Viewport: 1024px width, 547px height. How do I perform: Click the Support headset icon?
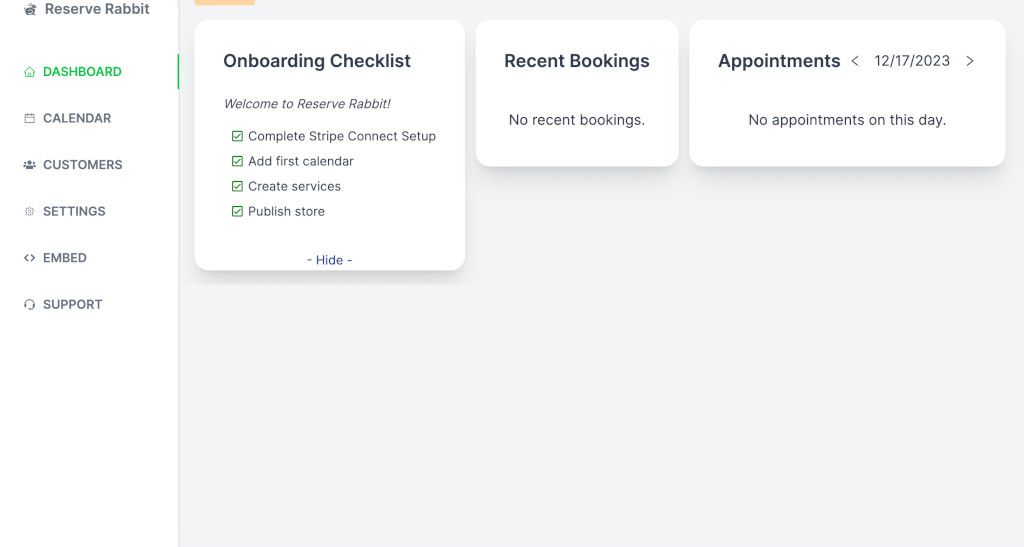(29, 304)
